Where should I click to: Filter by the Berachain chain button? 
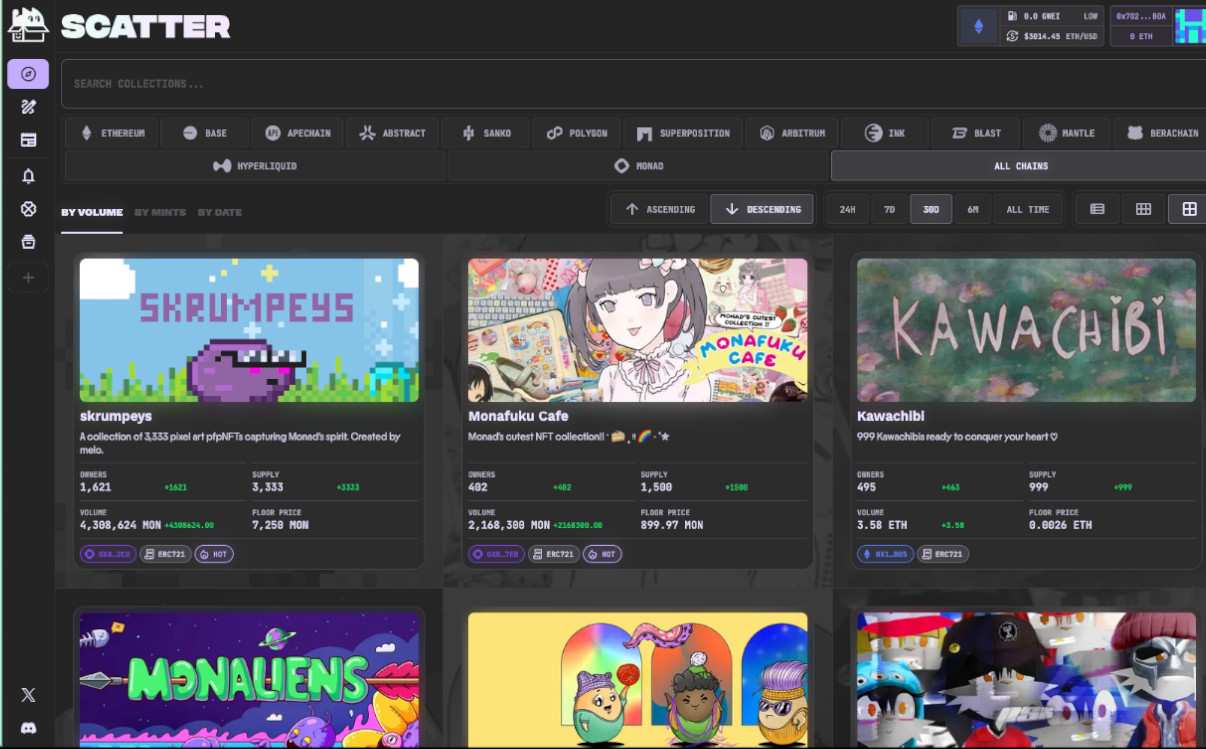click(1162, 133)
